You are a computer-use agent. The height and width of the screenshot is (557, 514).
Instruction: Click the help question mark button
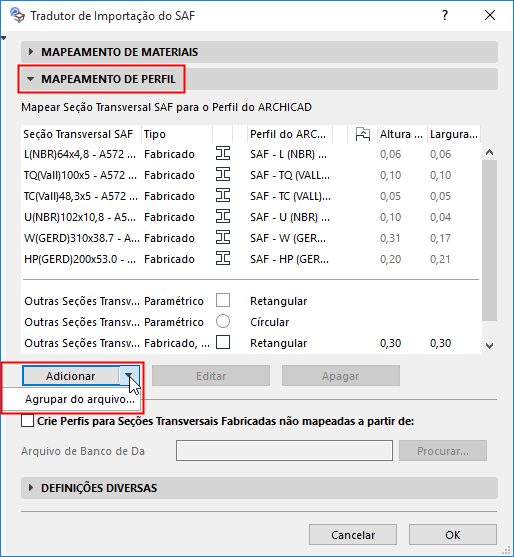click(445, 15)
